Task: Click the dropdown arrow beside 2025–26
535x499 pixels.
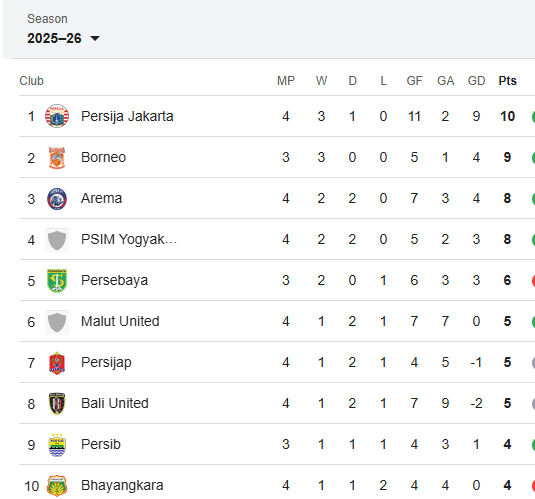Action: pos(95,38)
